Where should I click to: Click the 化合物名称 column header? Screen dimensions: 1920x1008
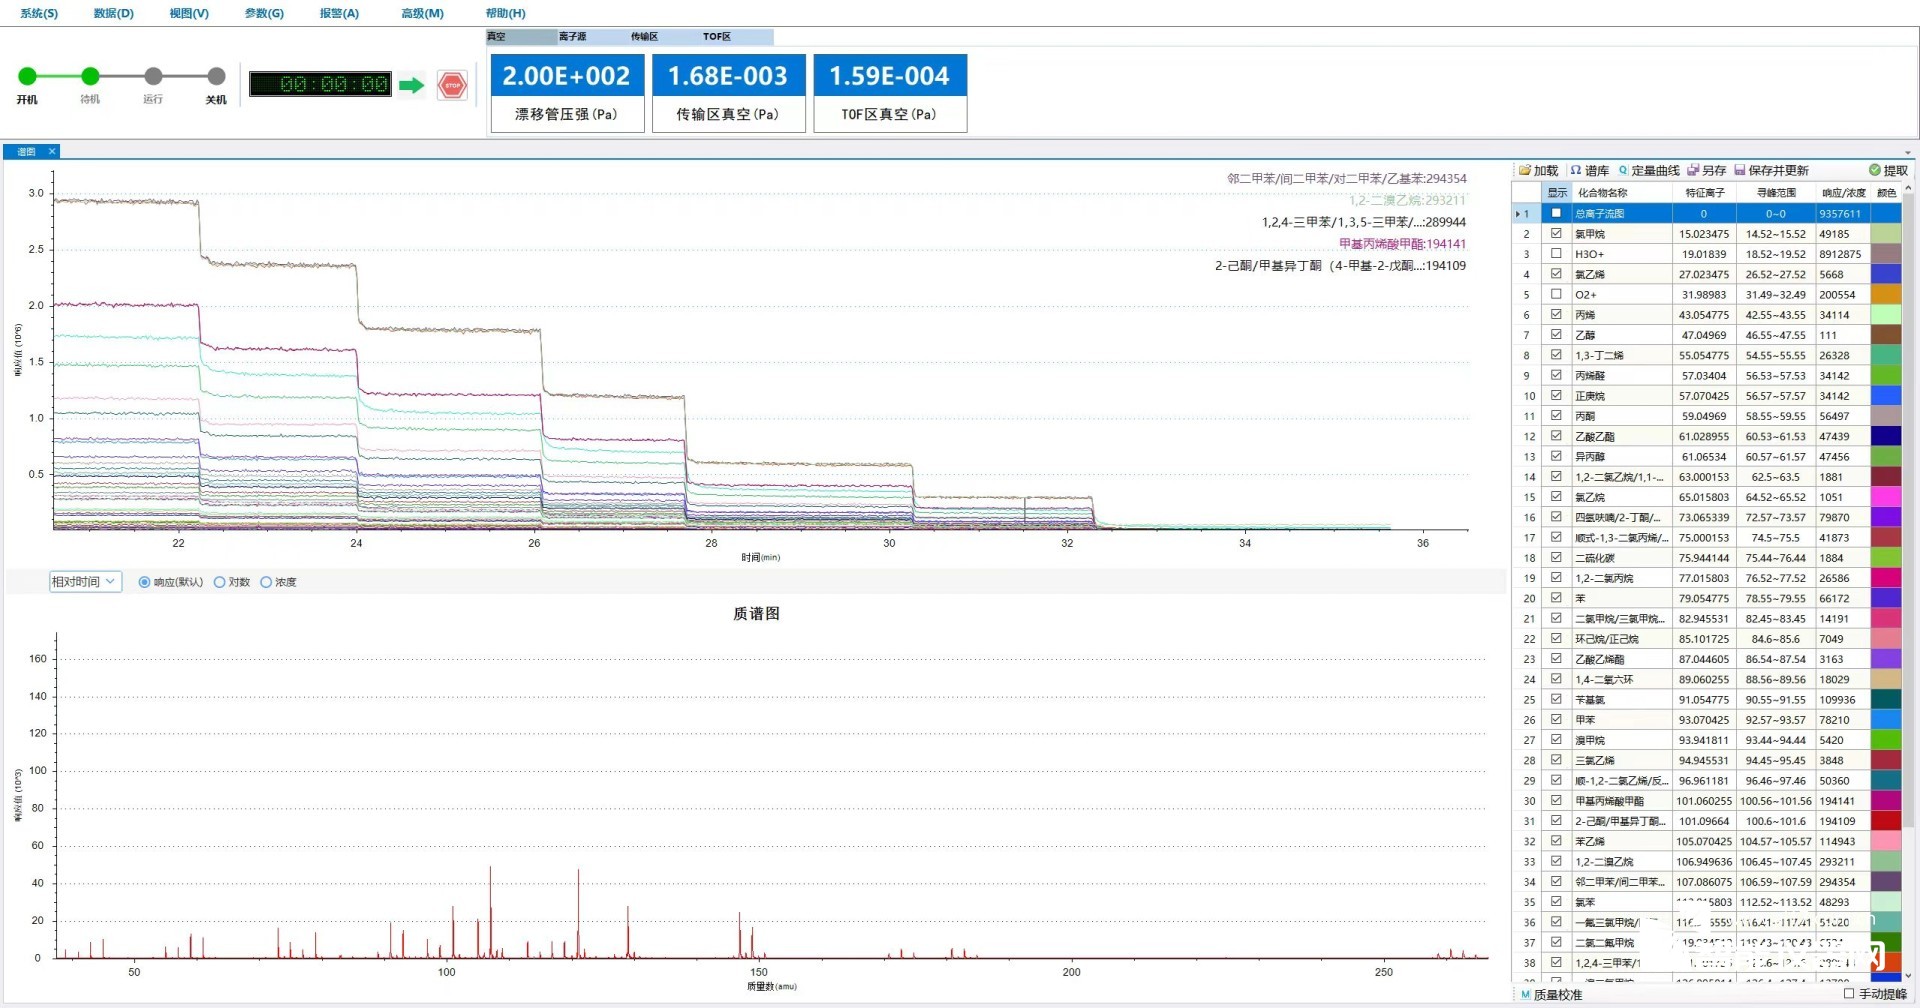1622,193
